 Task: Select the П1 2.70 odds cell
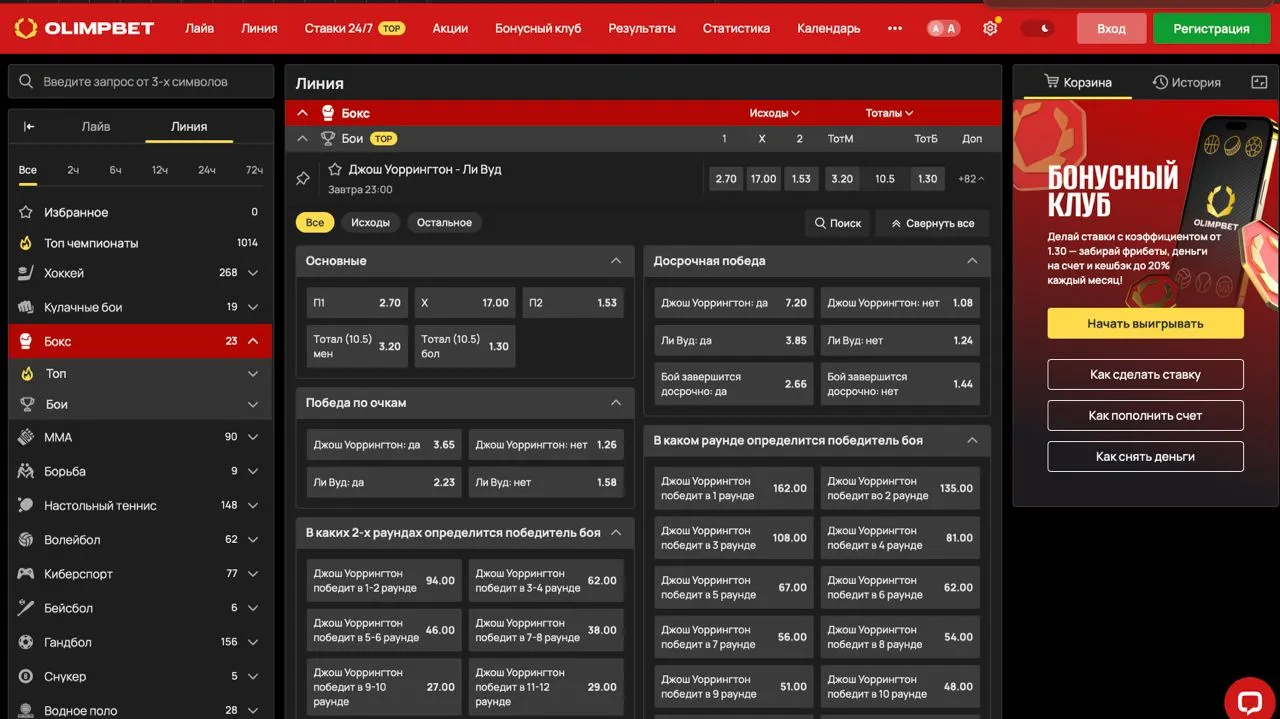tap(357, 303)
